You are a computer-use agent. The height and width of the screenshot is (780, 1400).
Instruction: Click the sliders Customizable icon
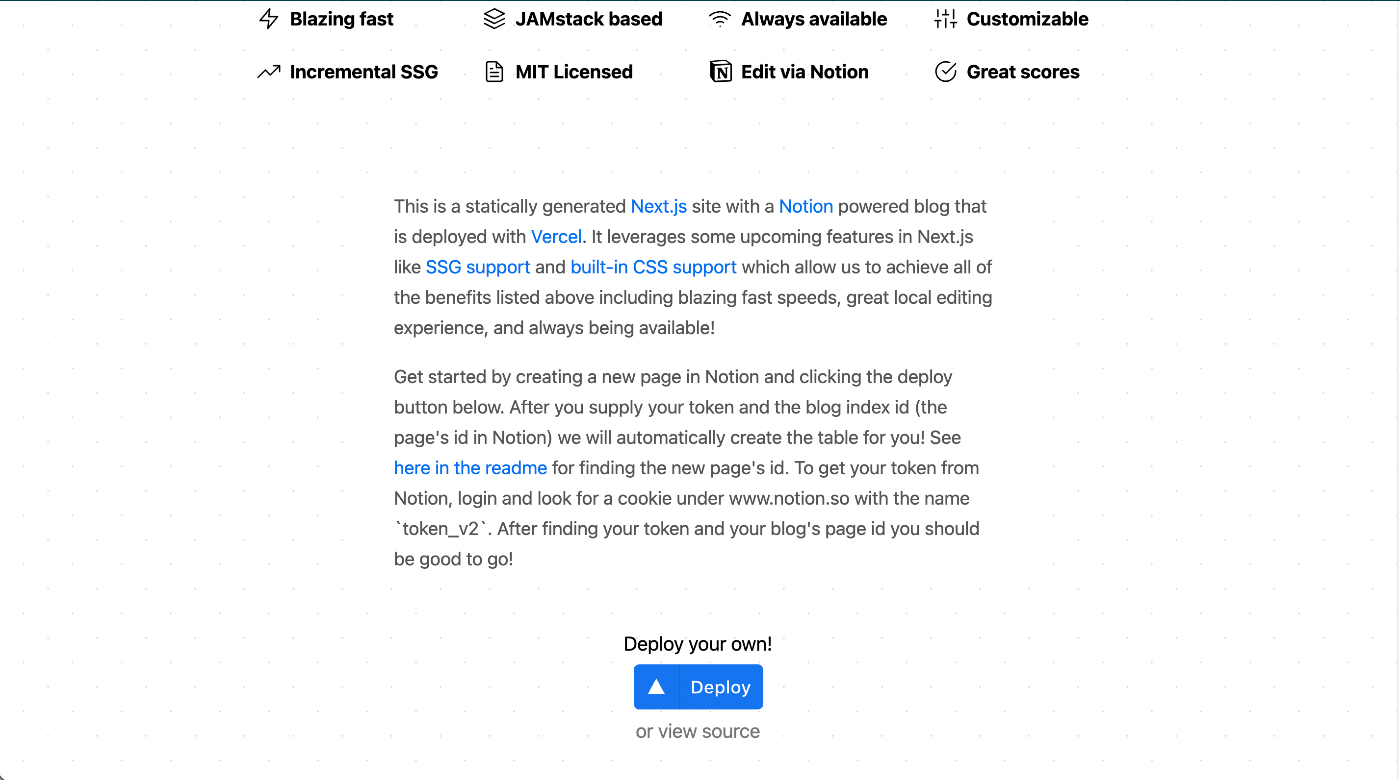[x=945, y=19]
